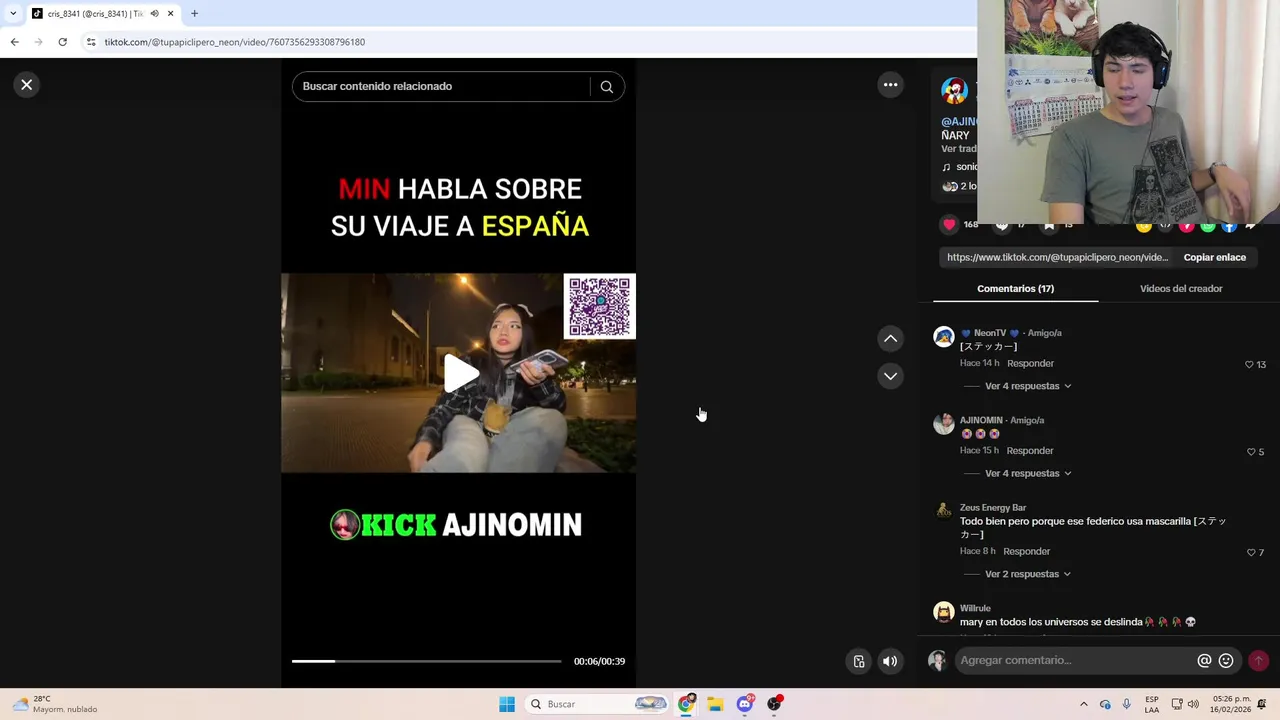Screen dimensions: 1280x720
Task: Close the cris_8341 browser tab
Action: coord(170,14)
